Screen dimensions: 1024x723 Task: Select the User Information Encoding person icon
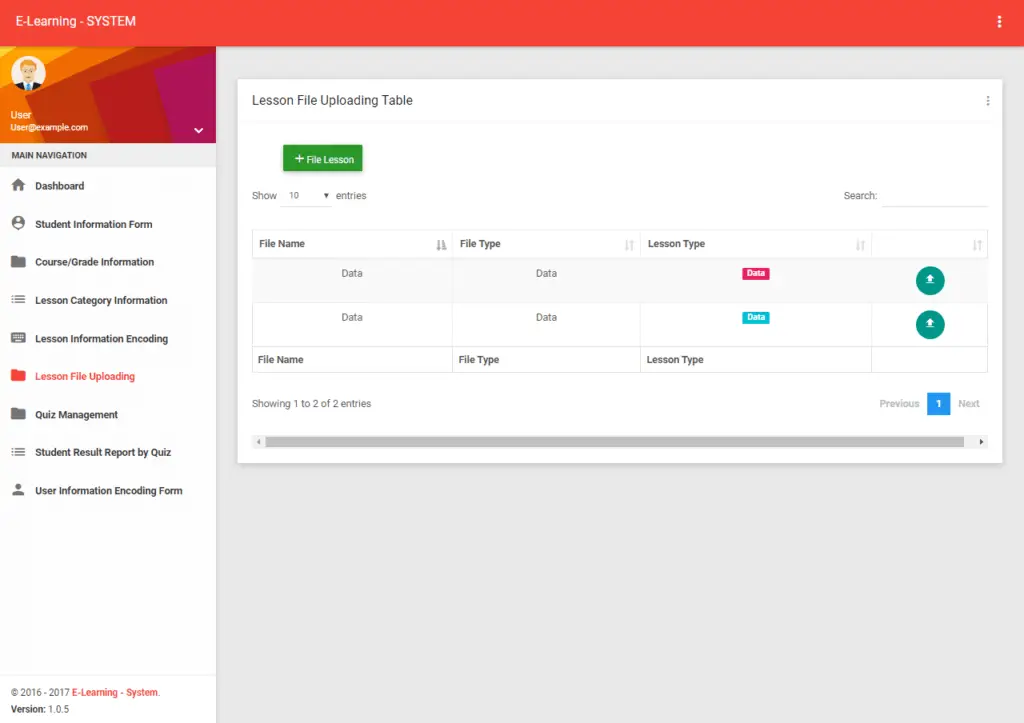pyautogui.click(x=18, y=490)
